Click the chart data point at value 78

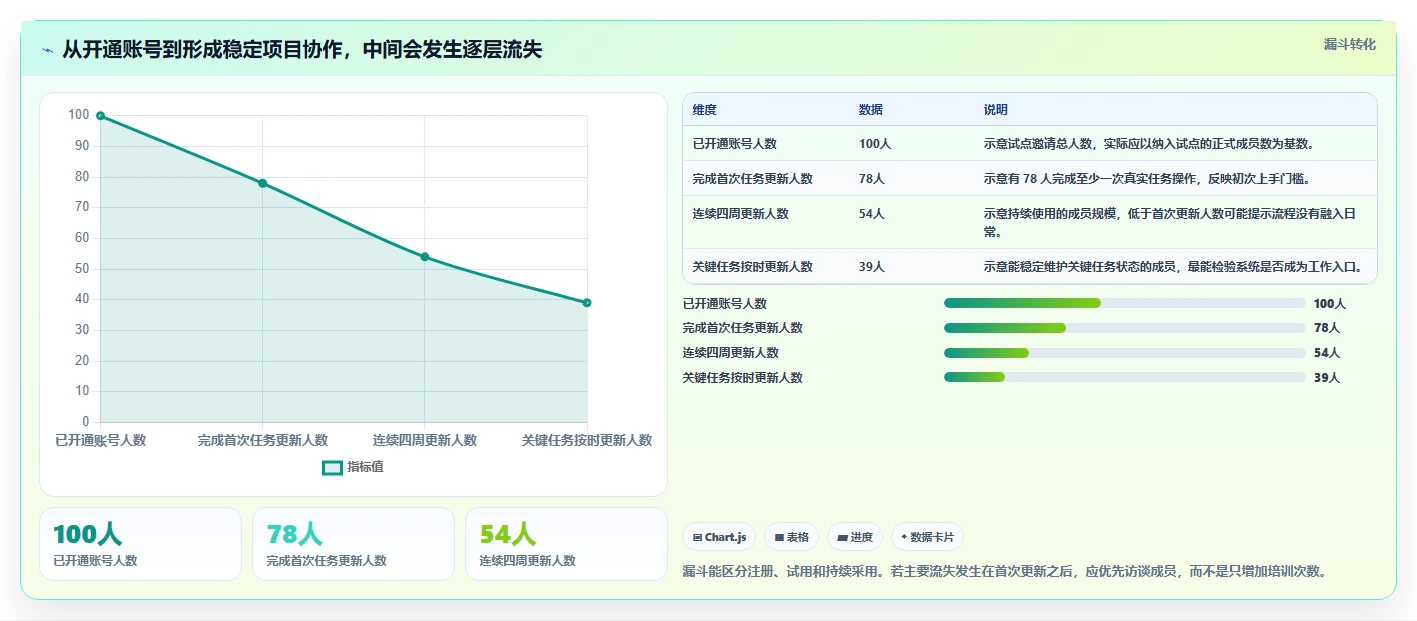[262, 183]
